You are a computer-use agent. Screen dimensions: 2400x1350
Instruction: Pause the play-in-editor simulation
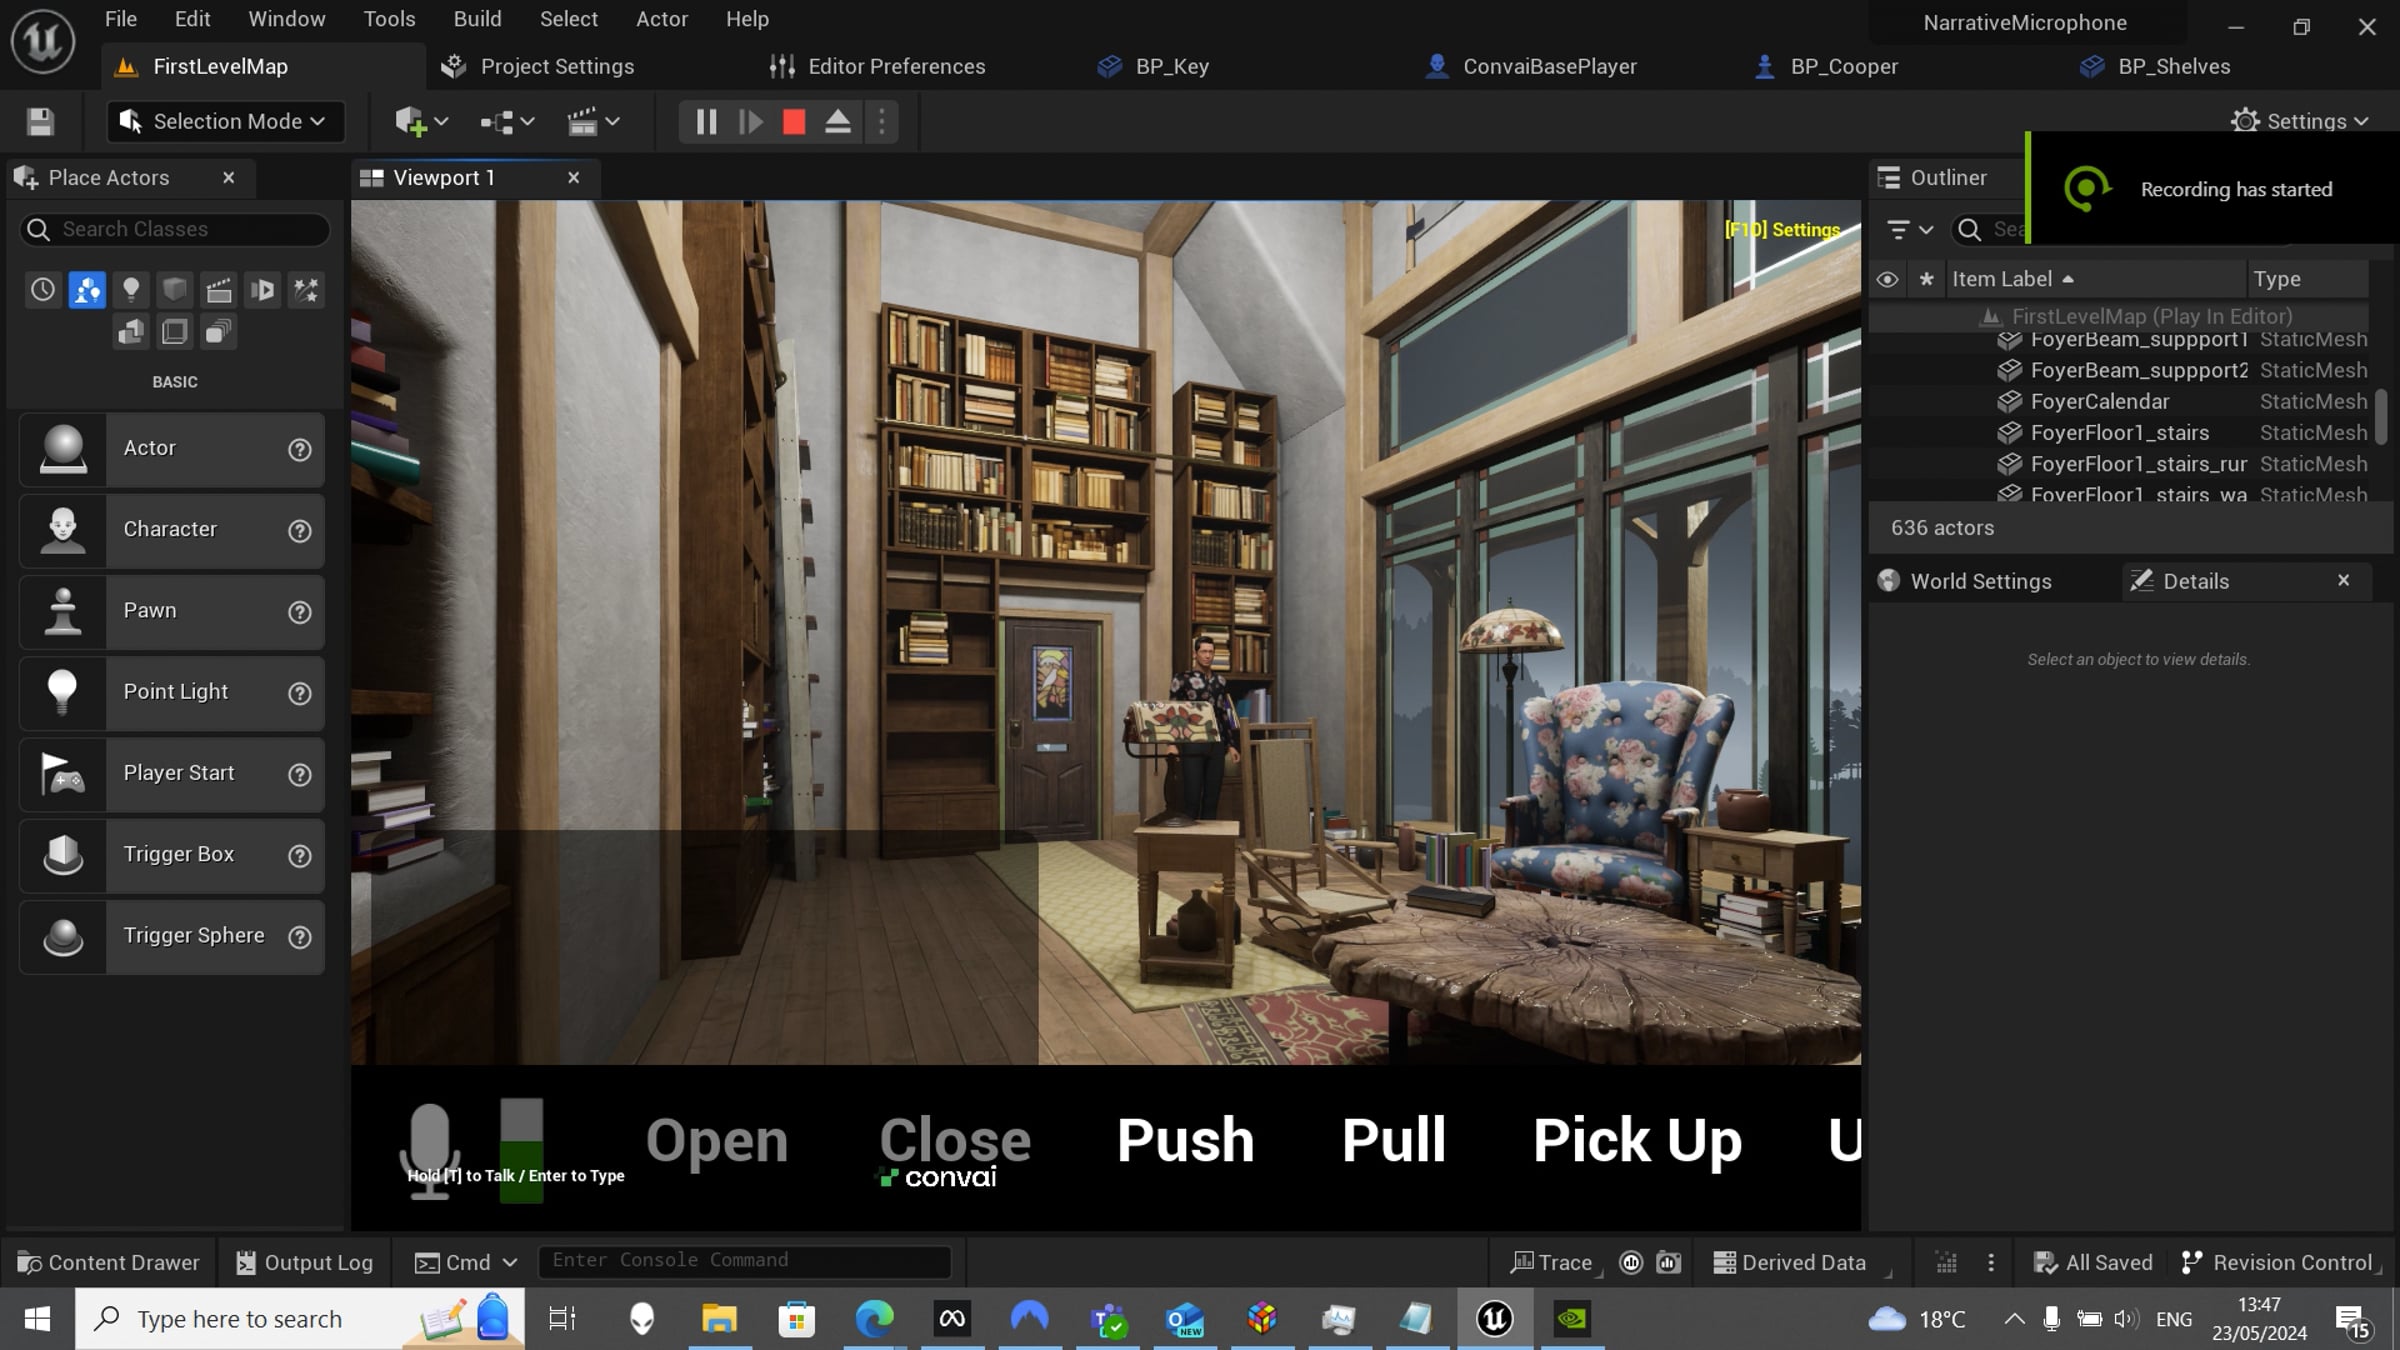(706, 122)
